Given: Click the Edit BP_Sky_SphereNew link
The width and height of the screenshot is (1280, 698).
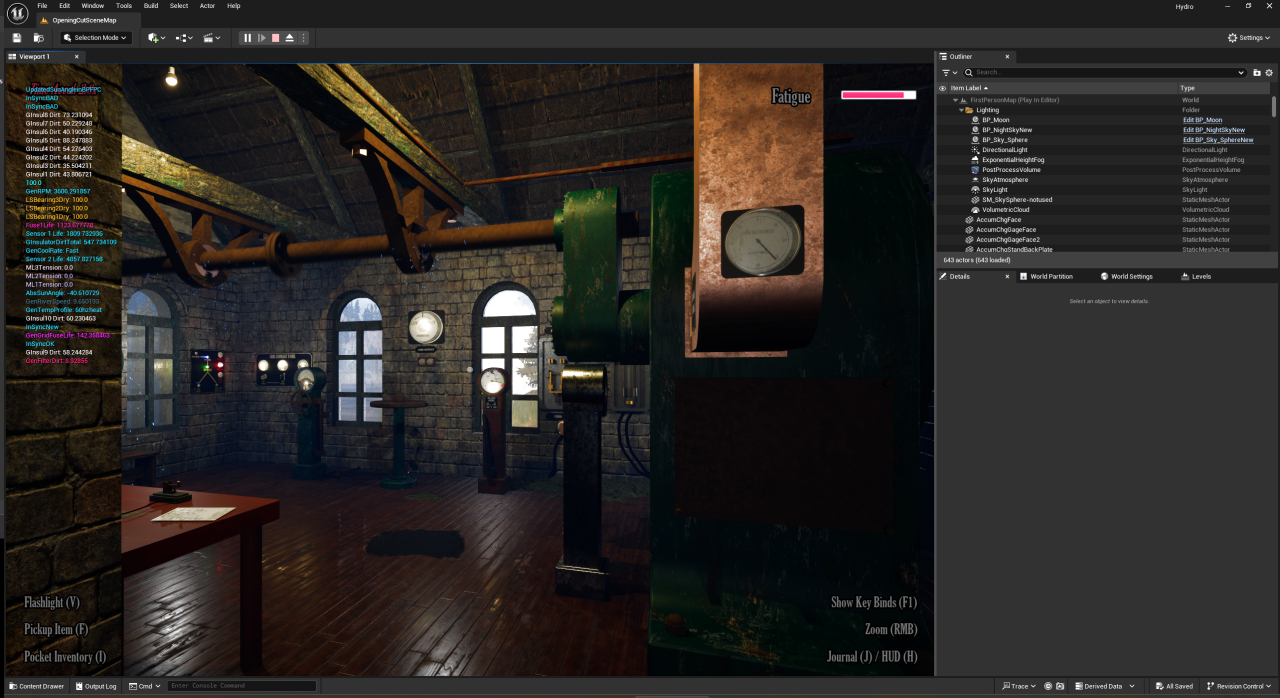Looking at the screenshot, I should [1218, 140].
